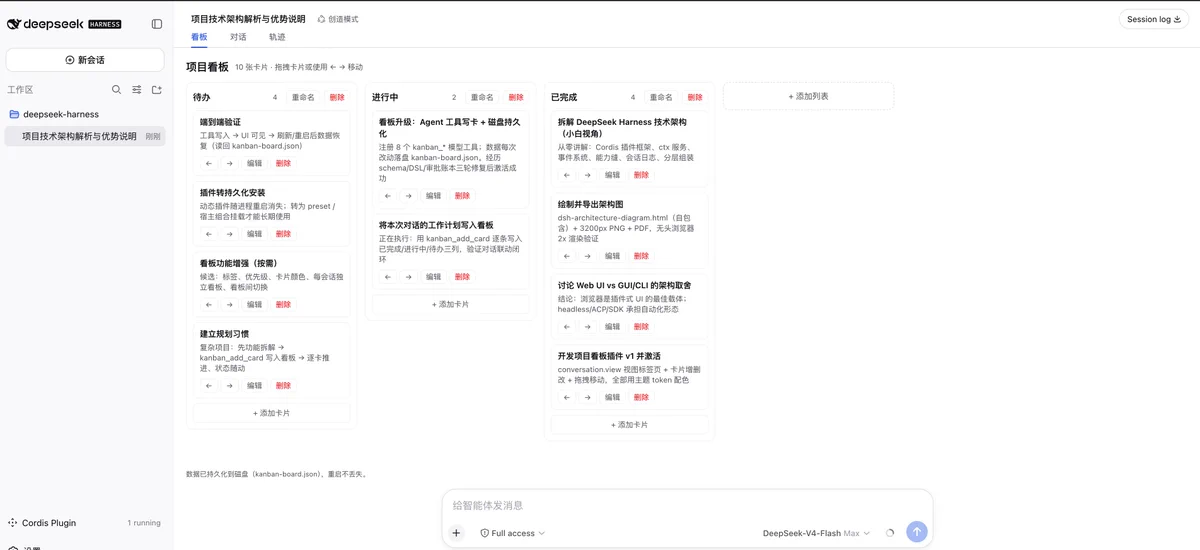Start a new conversation with 新会话

[85, 60]
